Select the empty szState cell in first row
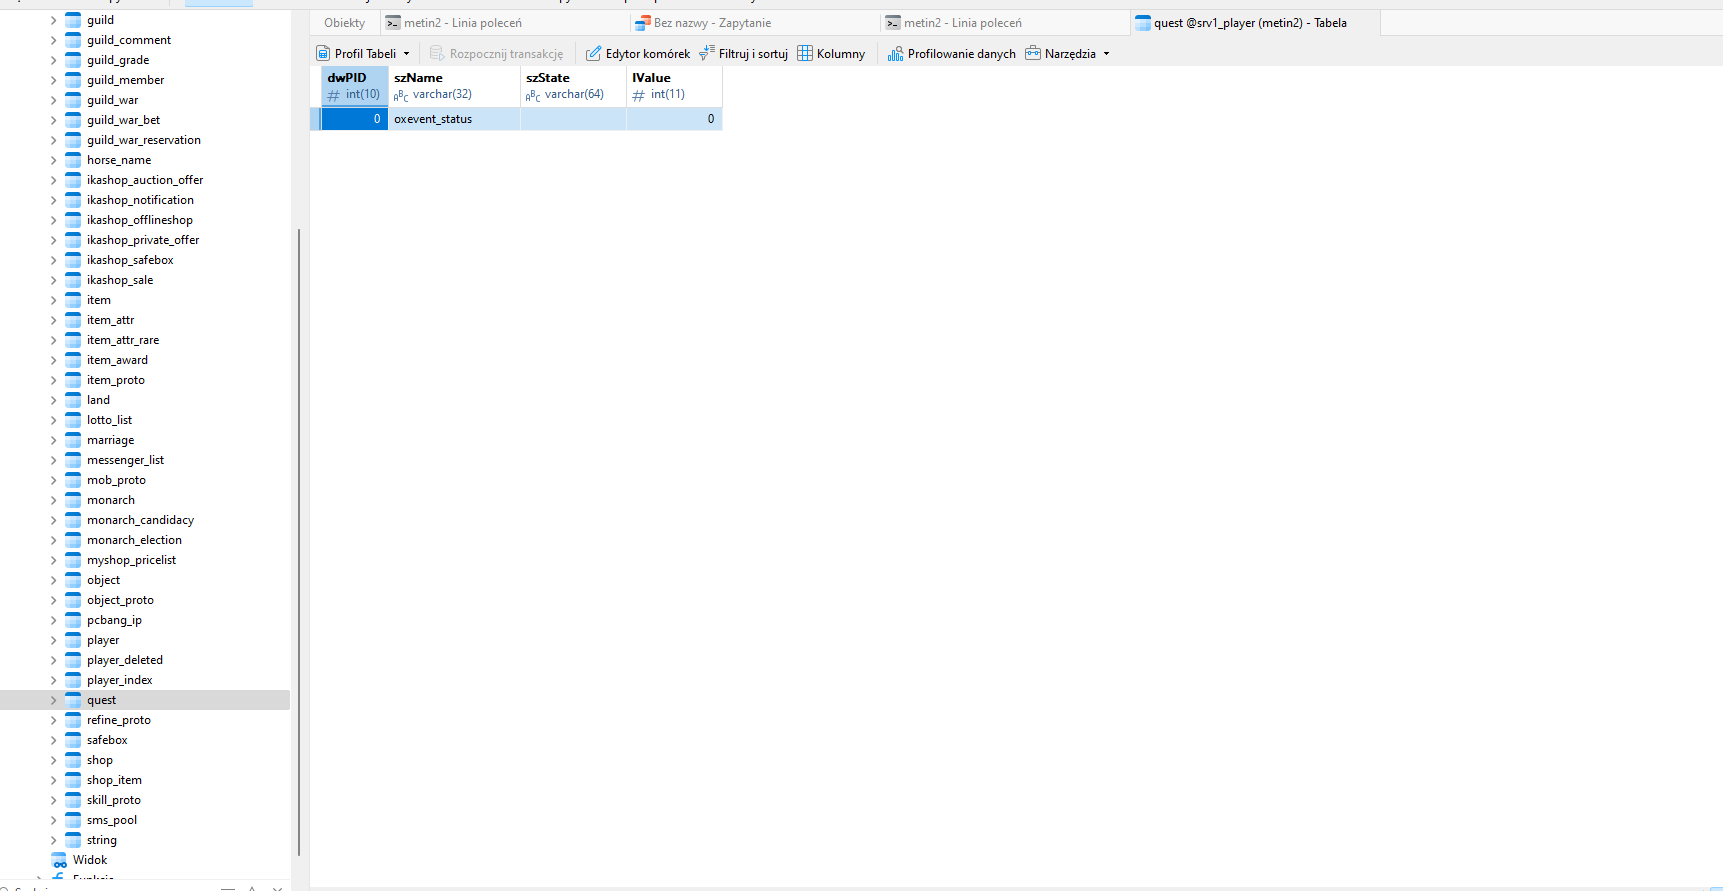The height and width of the screenshot is (891, 1723). pyautogui.click(x=573, y=119)
